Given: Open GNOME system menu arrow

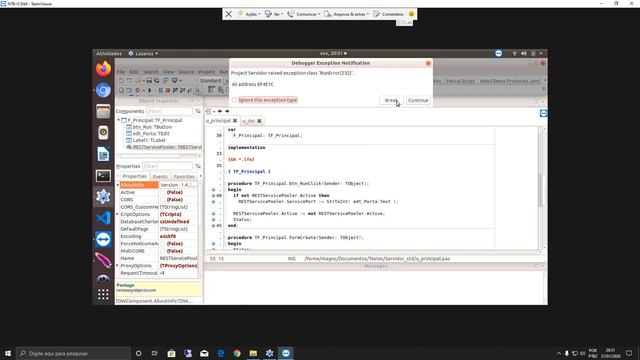Looking at the screenshot, I should point(541,53).
